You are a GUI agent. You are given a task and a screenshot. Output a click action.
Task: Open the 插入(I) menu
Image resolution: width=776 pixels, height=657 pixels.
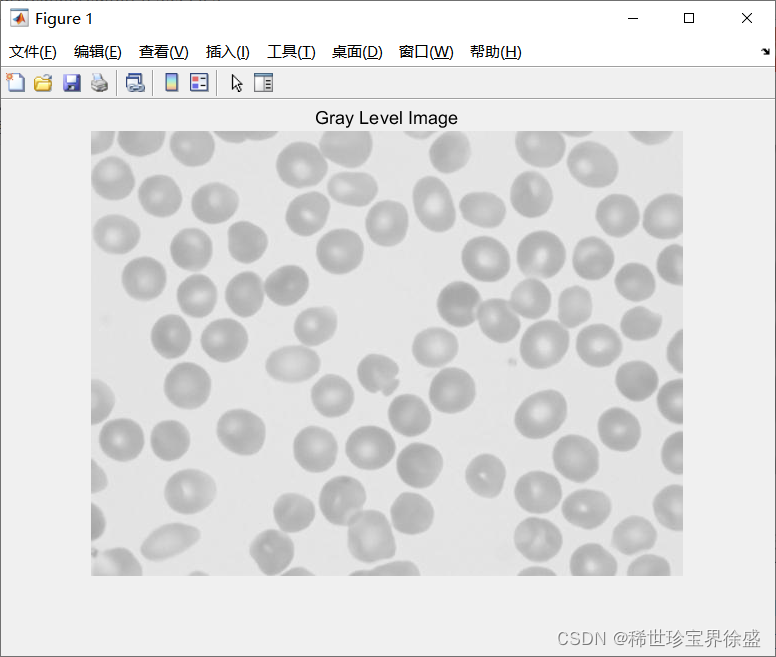pyautogui.click(x=227, y=52)
